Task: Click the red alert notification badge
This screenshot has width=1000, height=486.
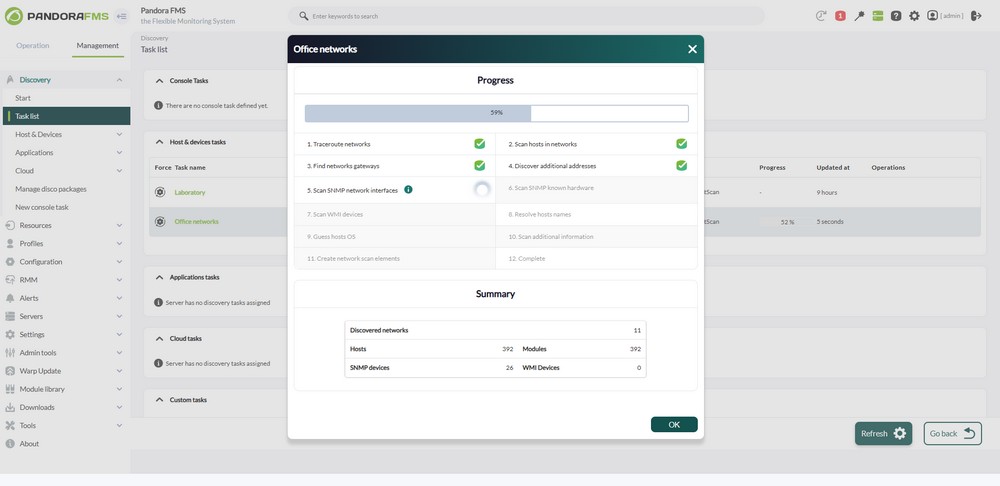Action: 840,16
